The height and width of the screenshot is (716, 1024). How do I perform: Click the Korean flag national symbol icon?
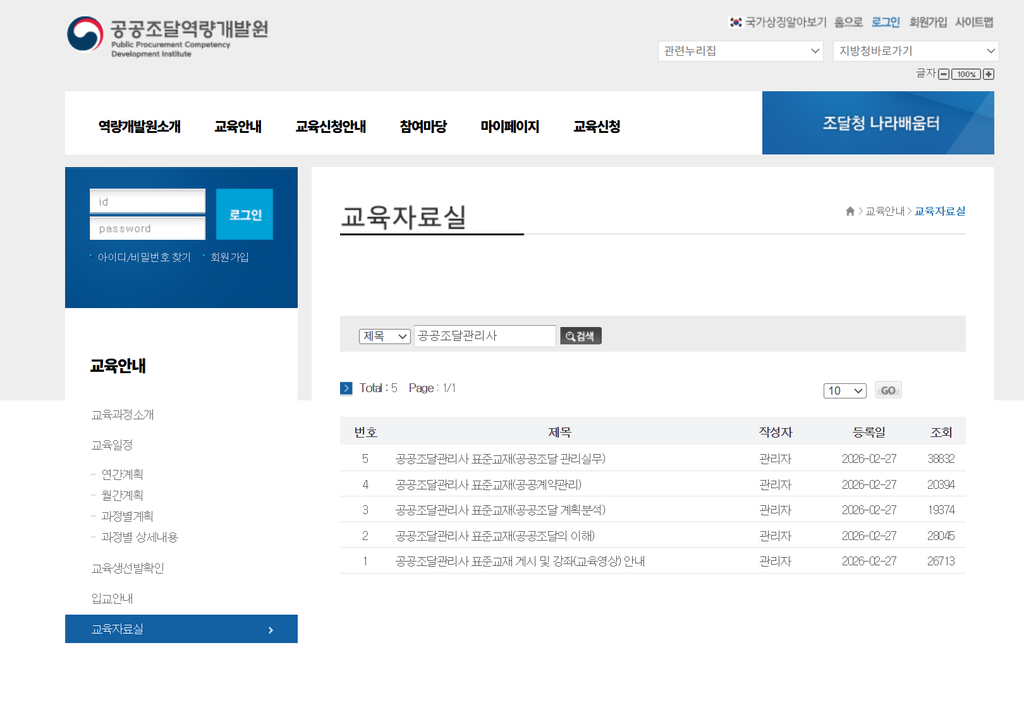(x=735, y=22)
